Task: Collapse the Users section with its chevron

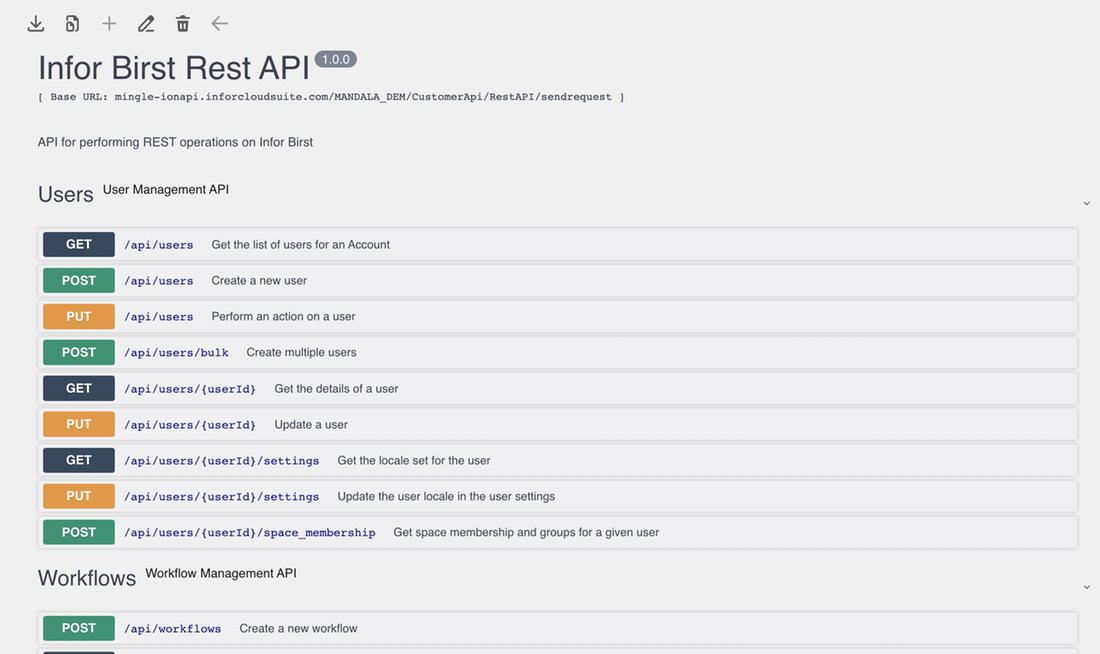Action: click(x=1086, y=203)
